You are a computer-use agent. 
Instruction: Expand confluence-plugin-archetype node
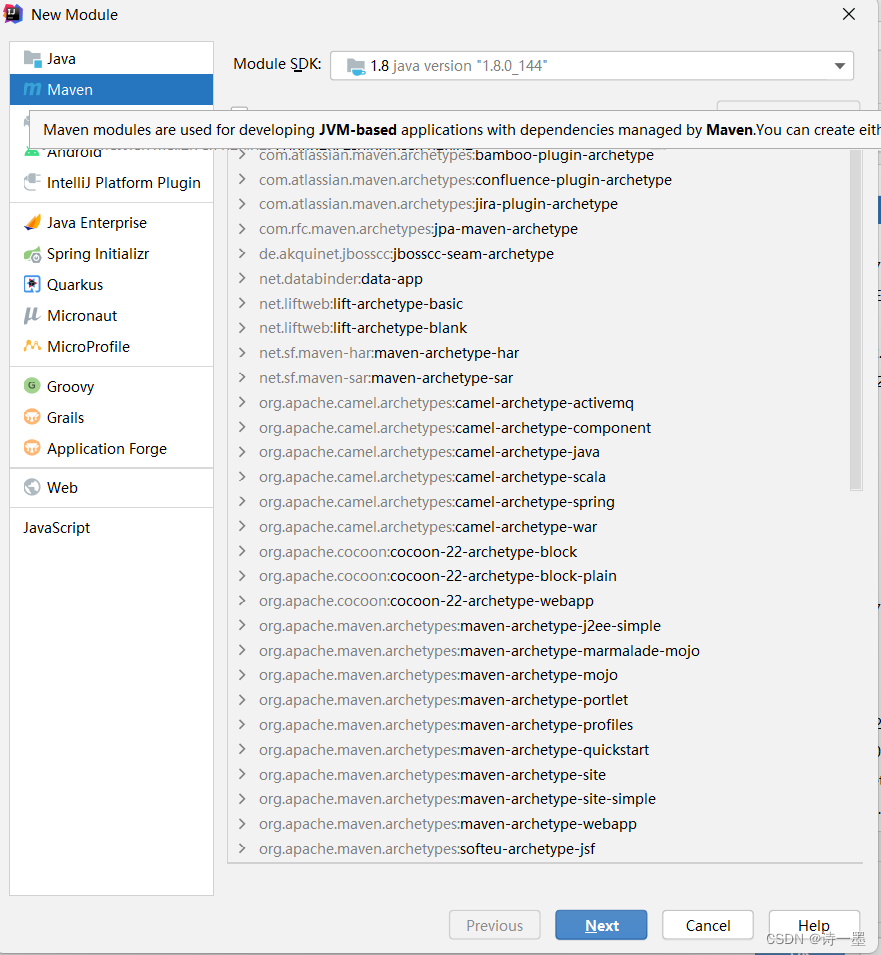tap(242, 179)
